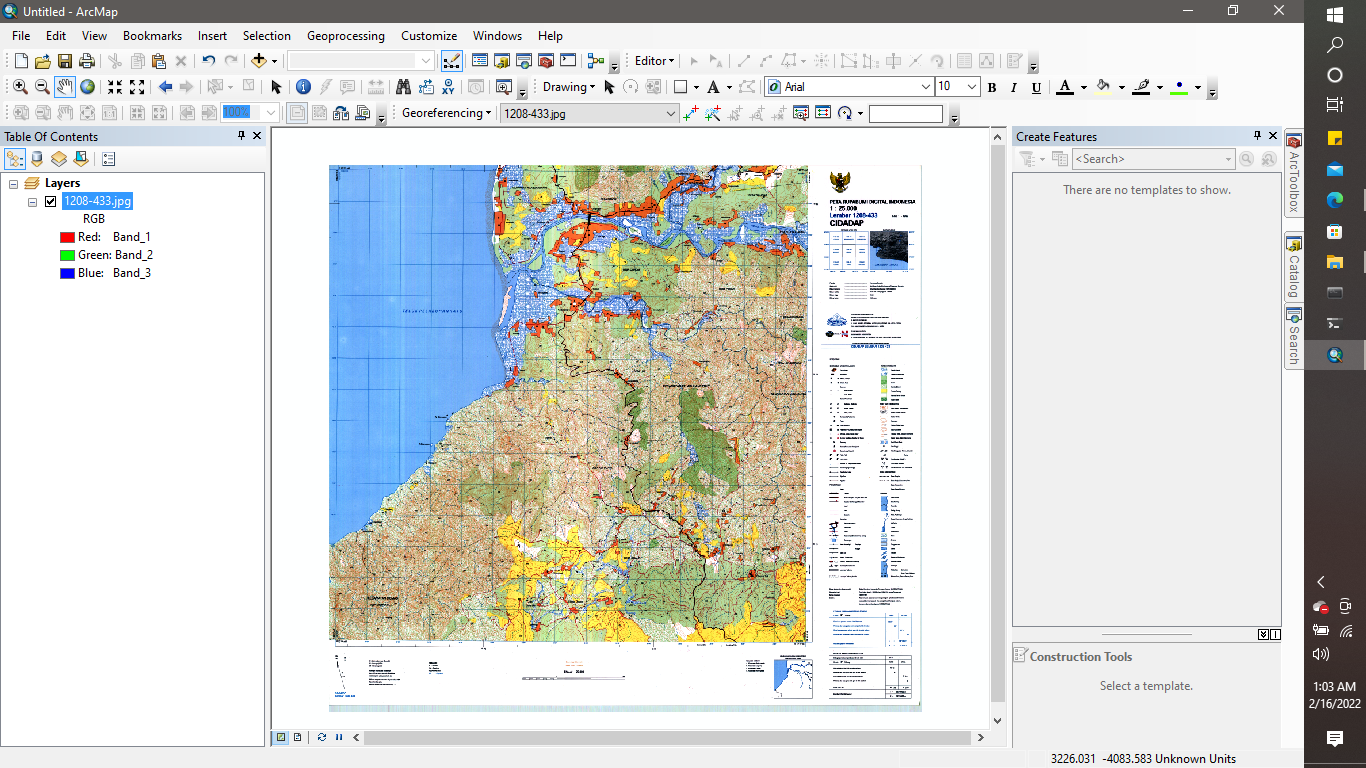The height and width of the screenshot is (768, 1366).
Task: Launch the Go To XY tool
Action: pos(448,88)
